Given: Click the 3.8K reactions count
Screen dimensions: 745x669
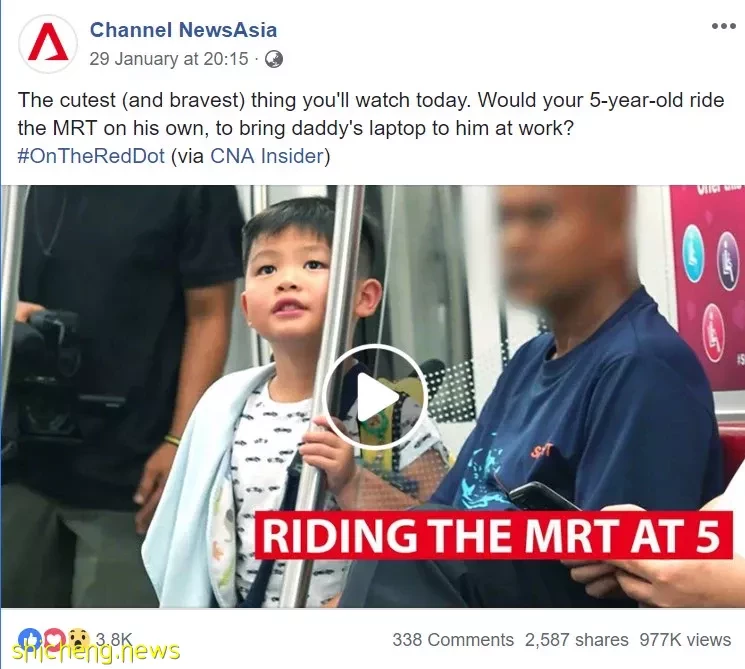Looking at the screenshot, I should pos(113,639).
